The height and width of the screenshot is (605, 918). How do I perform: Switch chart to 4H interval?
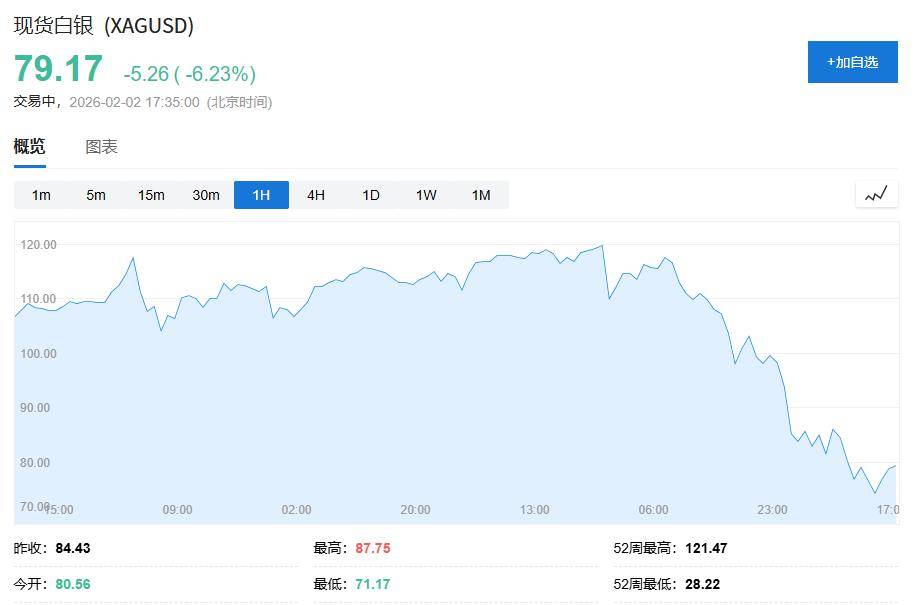[x=316, y=195]
